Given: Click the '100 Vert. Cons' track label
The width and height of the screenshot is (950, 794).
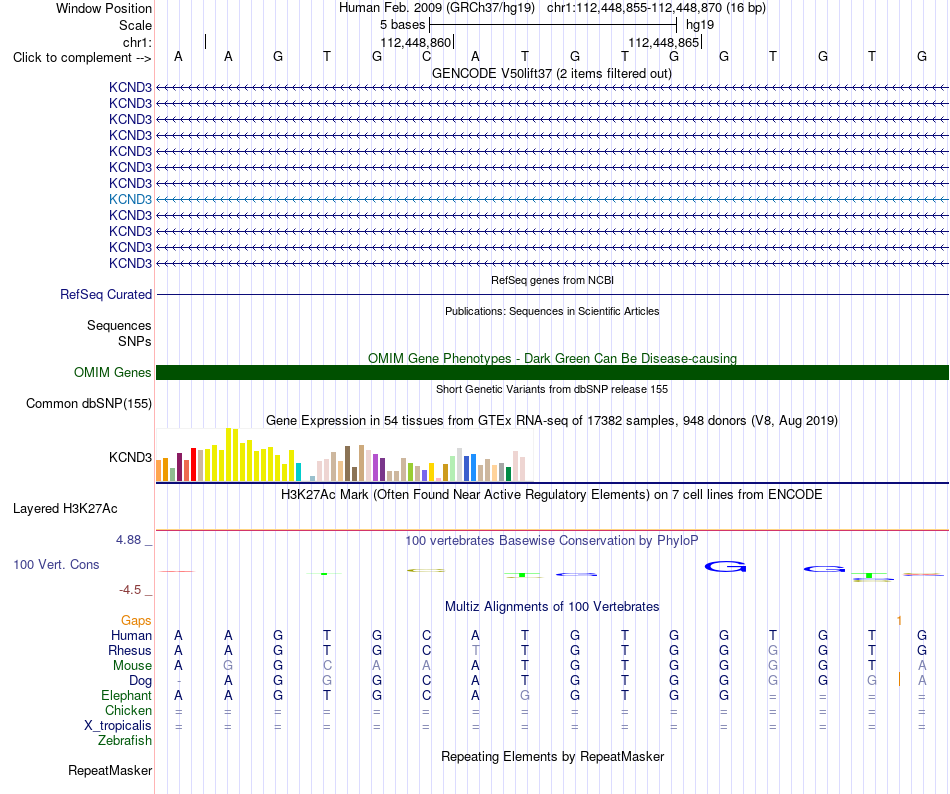Looking at the screenshot, I should 56,564.
